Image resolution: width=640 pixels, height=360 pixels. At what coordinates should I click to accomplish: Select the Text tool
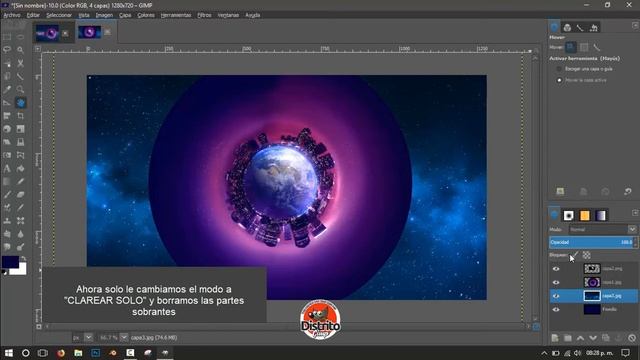7,169
